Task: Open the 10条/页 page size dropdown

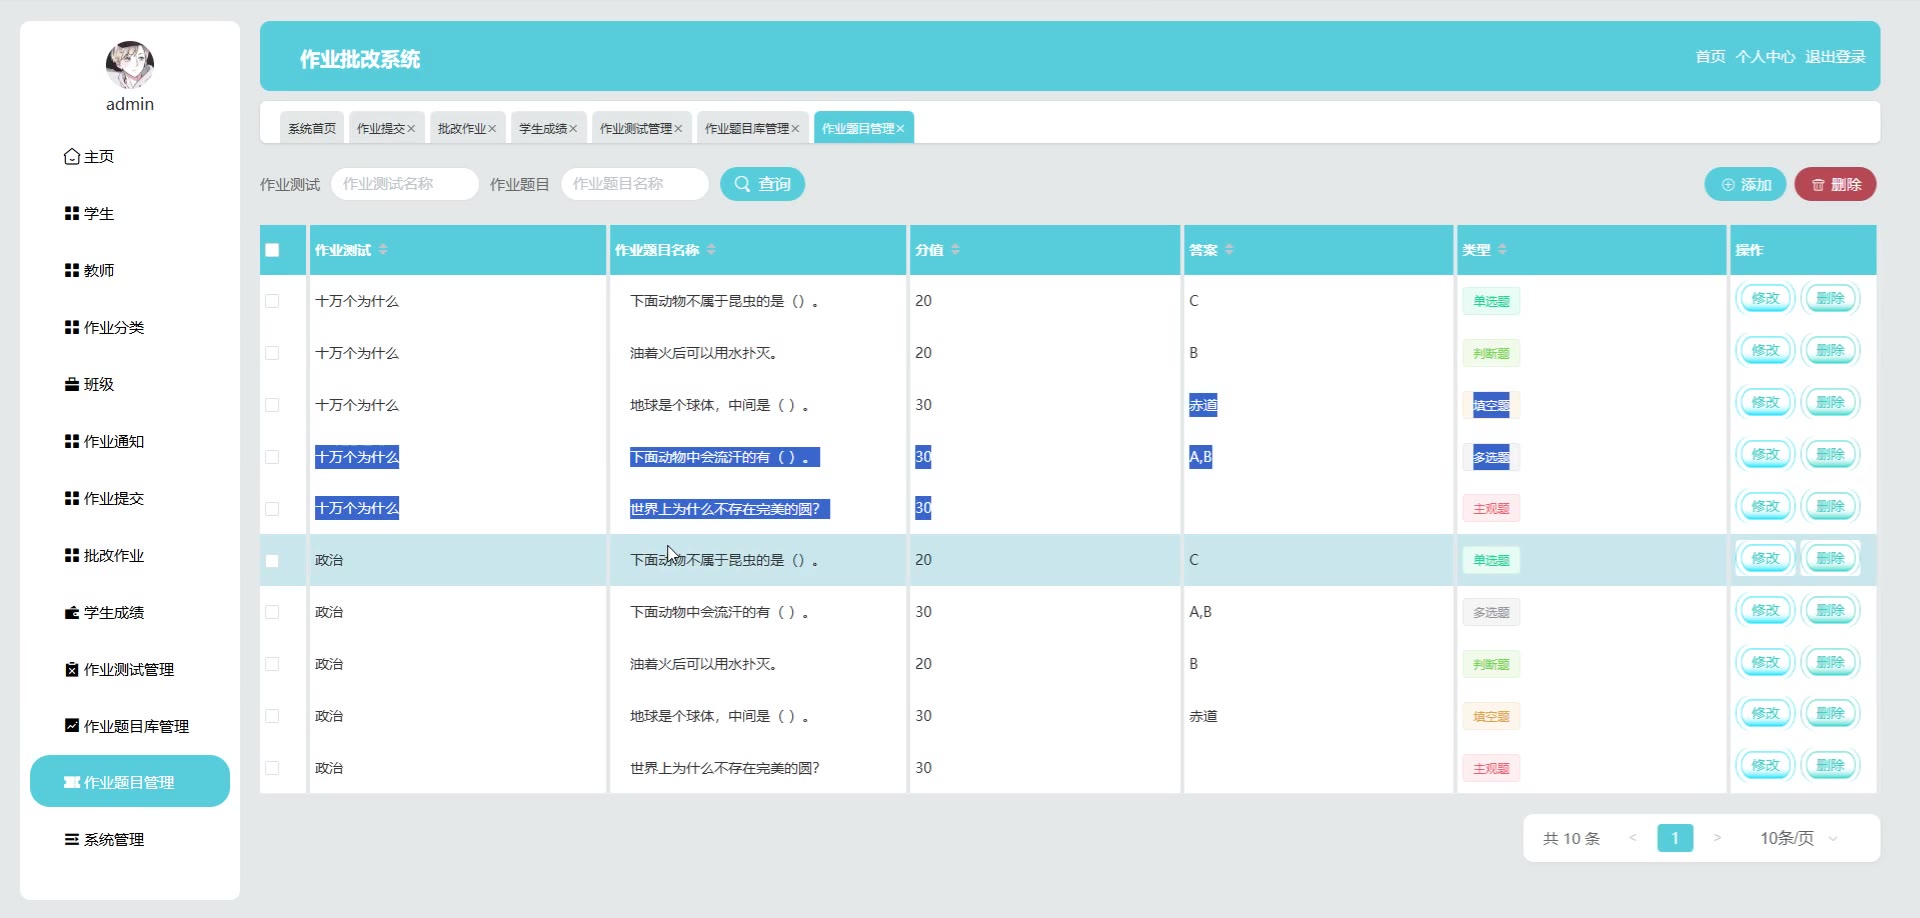Action: tap(1799, 838)
